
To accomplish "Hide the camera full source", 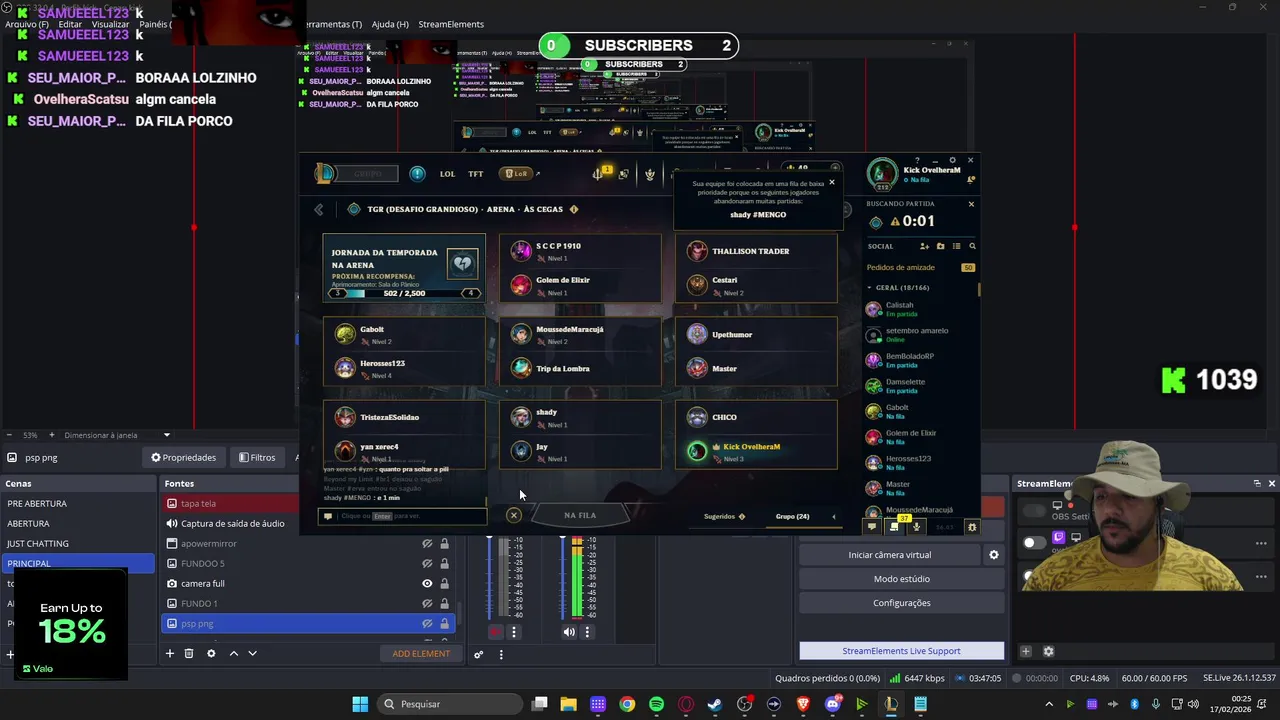I will [x=427, y=583].
